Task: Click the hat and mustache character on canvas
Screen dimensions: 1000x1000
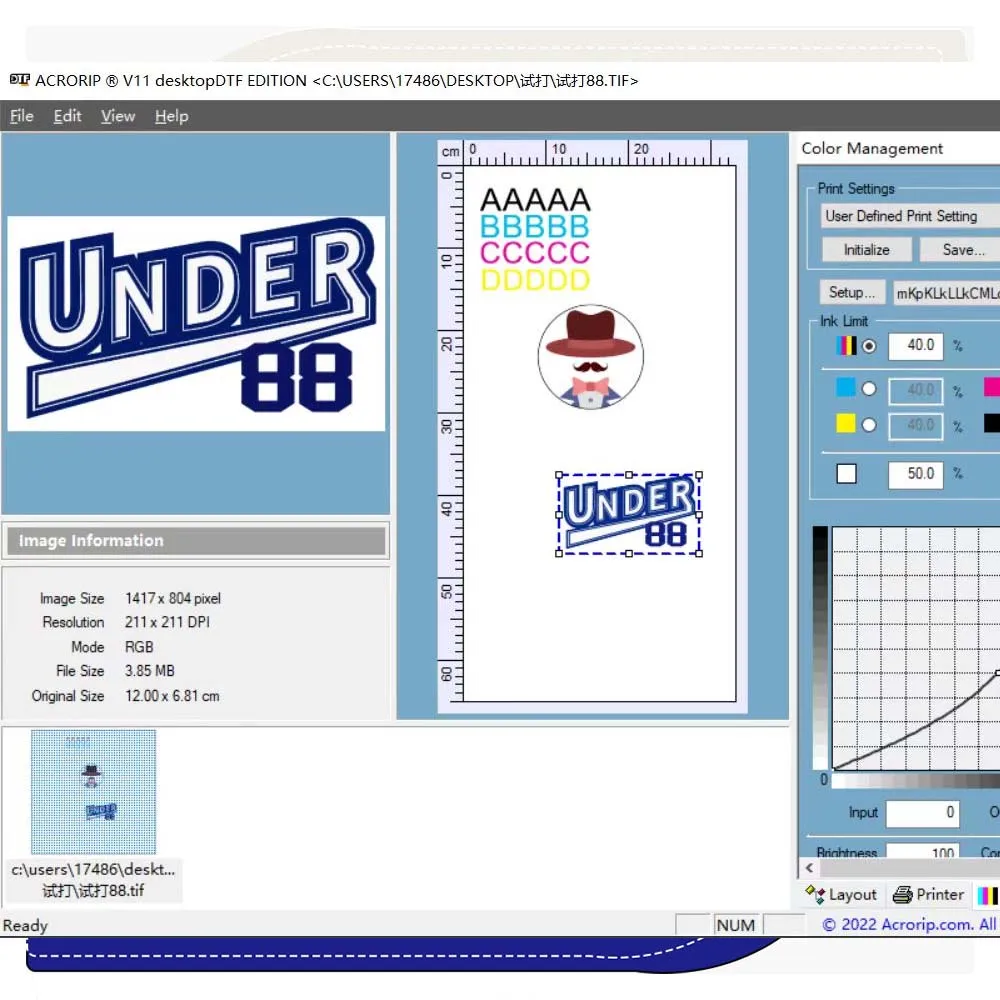Action: coord(591,357)
